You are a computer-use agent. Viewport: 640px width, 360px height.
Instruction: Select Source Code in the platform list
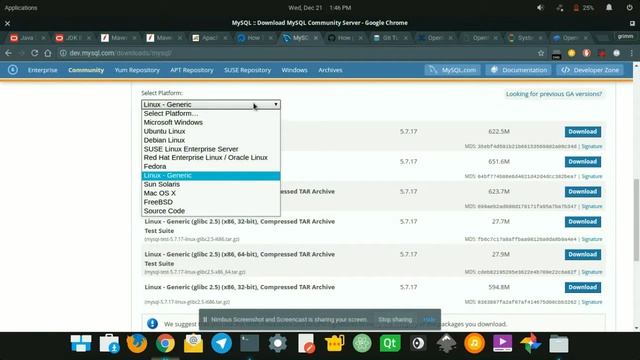point(211,211)
